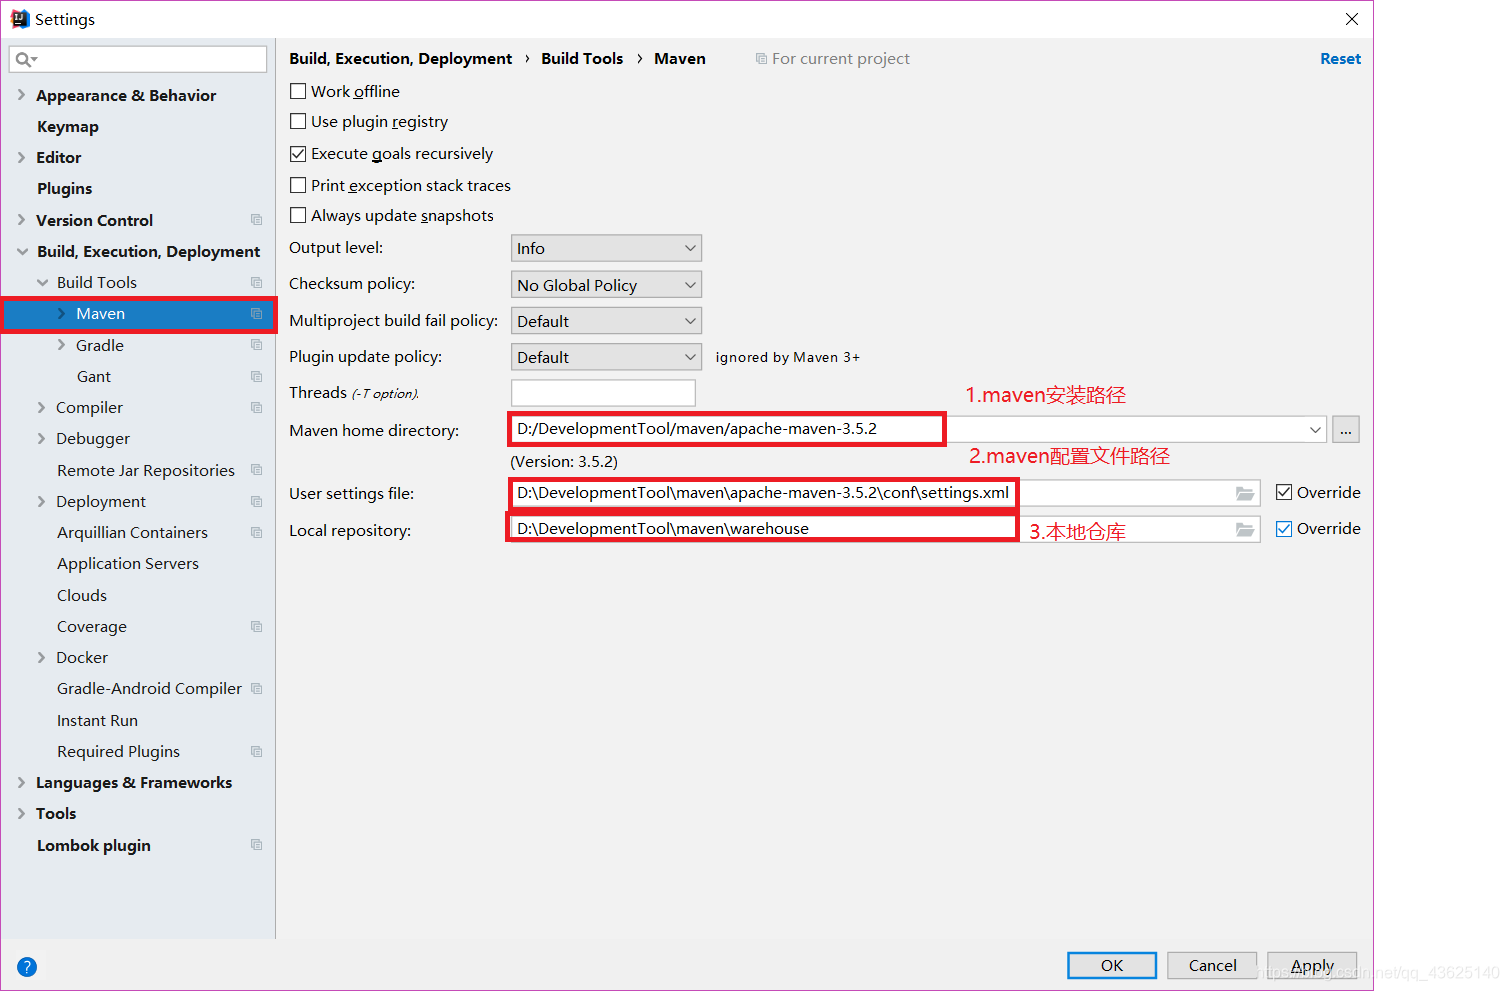Click the project-level icon next to Coverage
Viewport: 1509px width, 991px height.
257,626
